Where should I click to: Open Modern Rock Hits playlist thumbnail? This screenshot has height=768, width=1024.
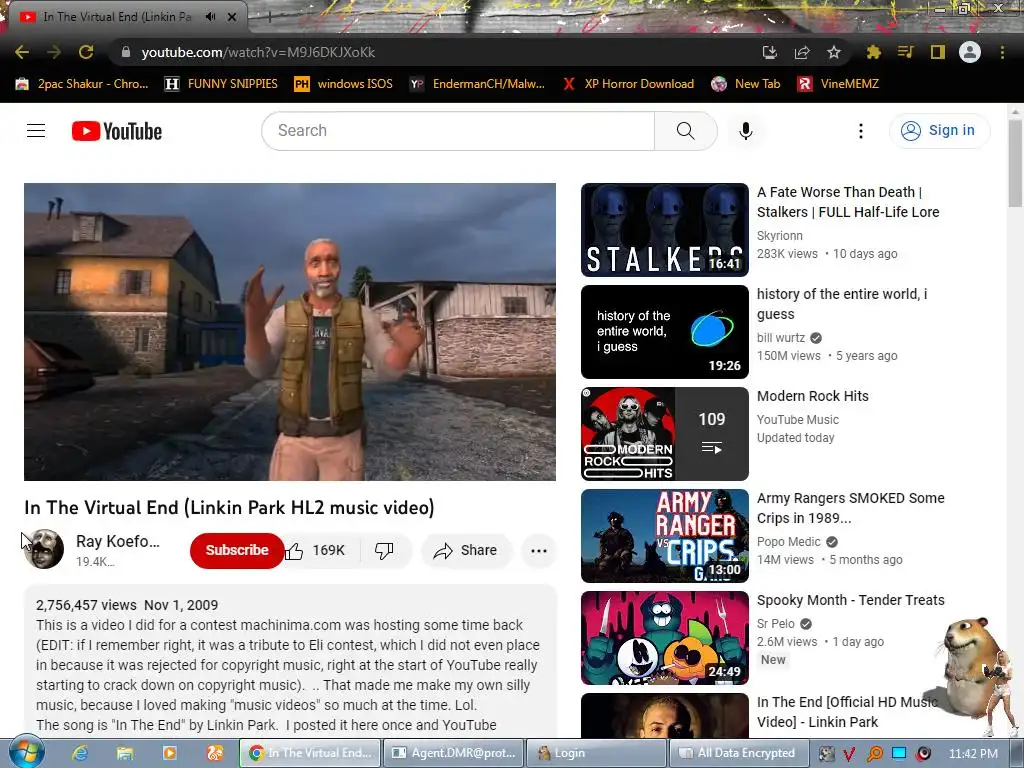tap(665, 434)
